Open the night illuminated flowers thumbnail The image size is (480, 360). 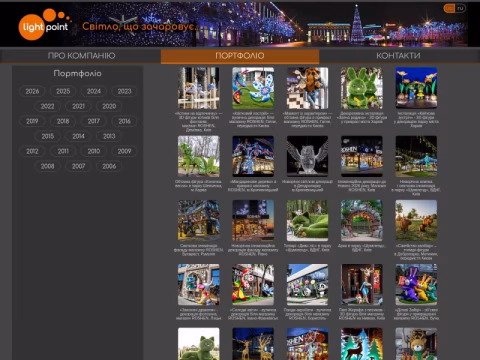(416, 88)
